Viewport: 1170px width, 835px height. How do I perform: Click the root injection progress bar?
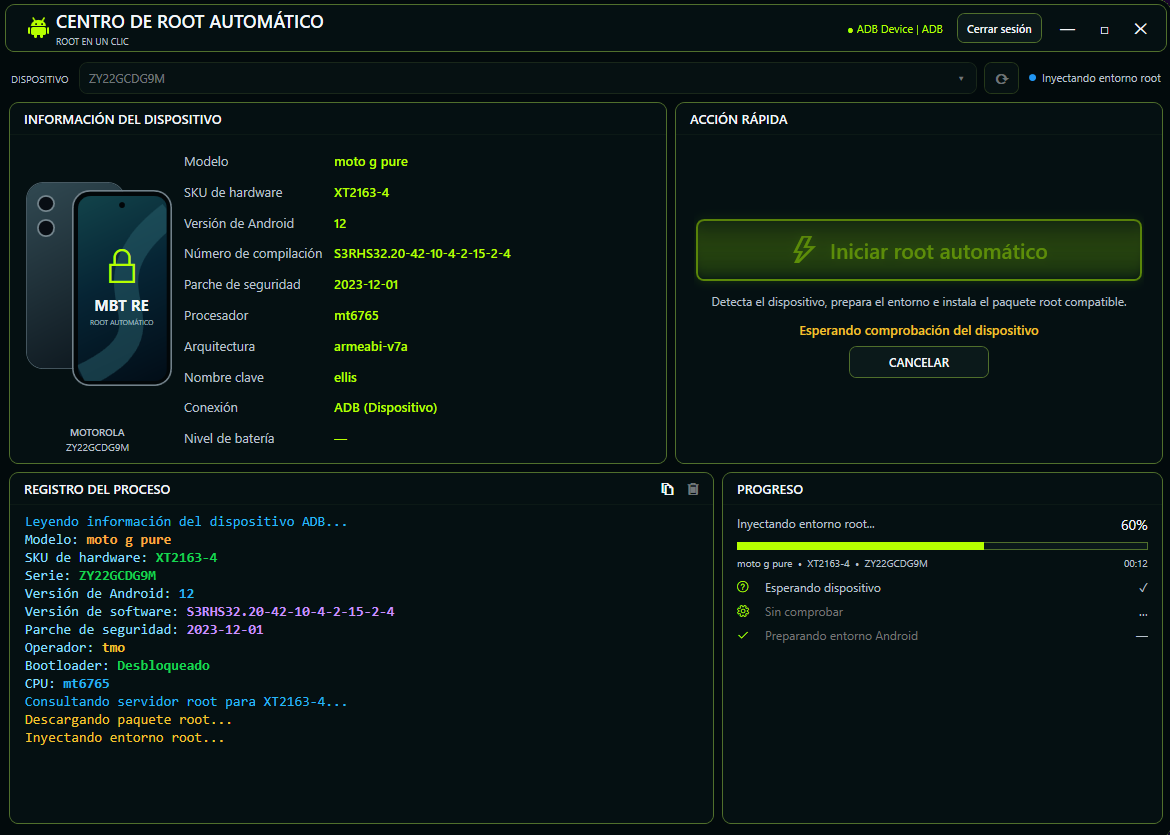(942, 546)
